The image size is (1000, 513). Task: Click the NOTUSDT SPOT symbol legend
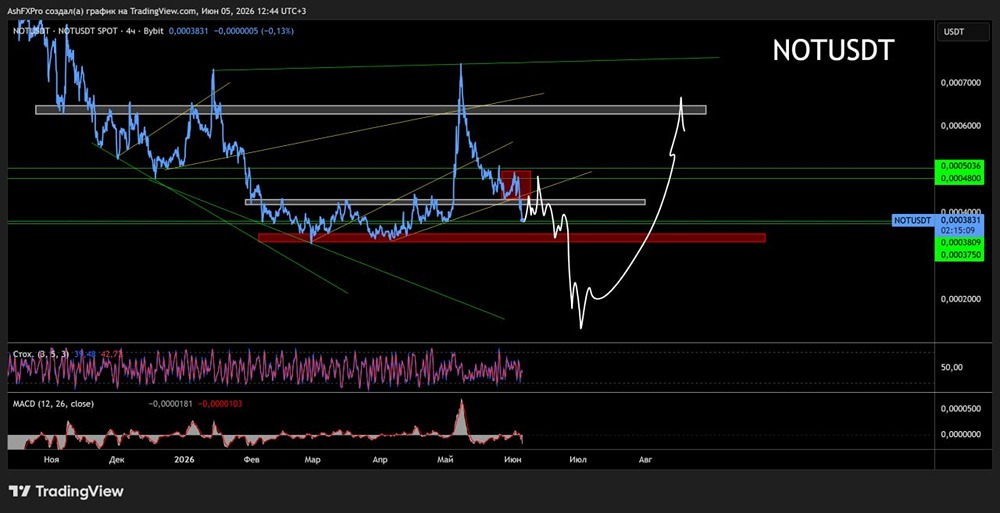click(89, 31)
